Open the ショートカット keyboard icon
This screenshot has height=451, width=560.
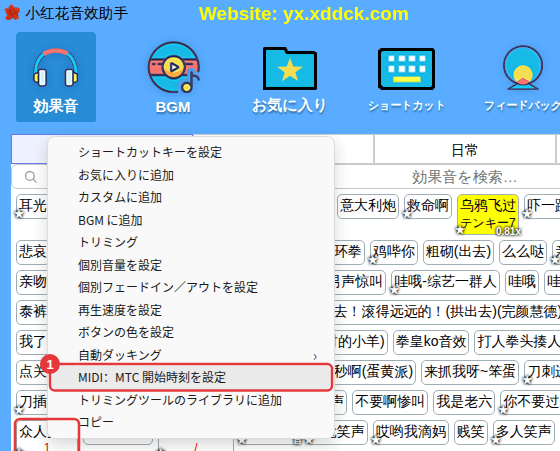coord(406,79)
